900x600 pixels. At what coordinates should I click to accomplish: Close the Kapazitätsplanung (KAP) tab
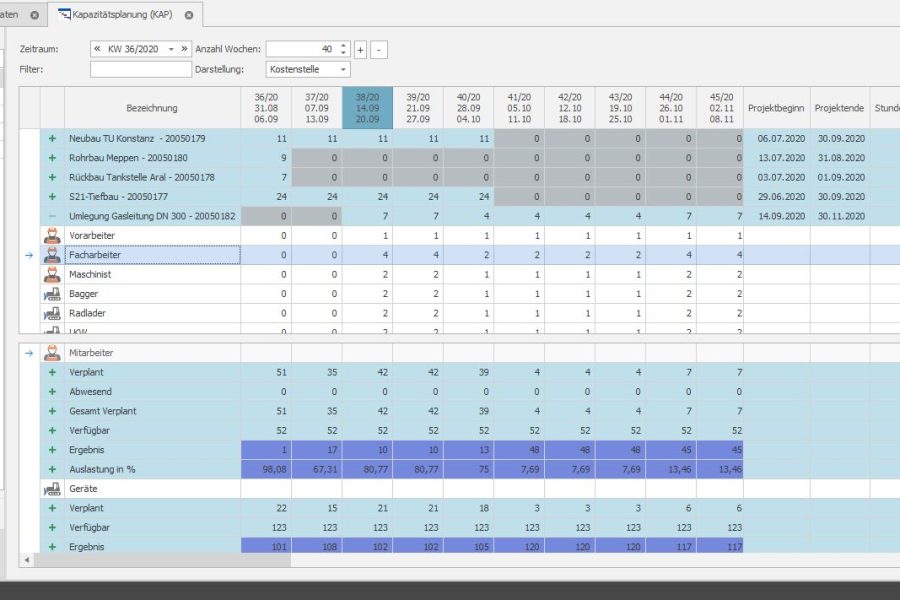point(188,15)
